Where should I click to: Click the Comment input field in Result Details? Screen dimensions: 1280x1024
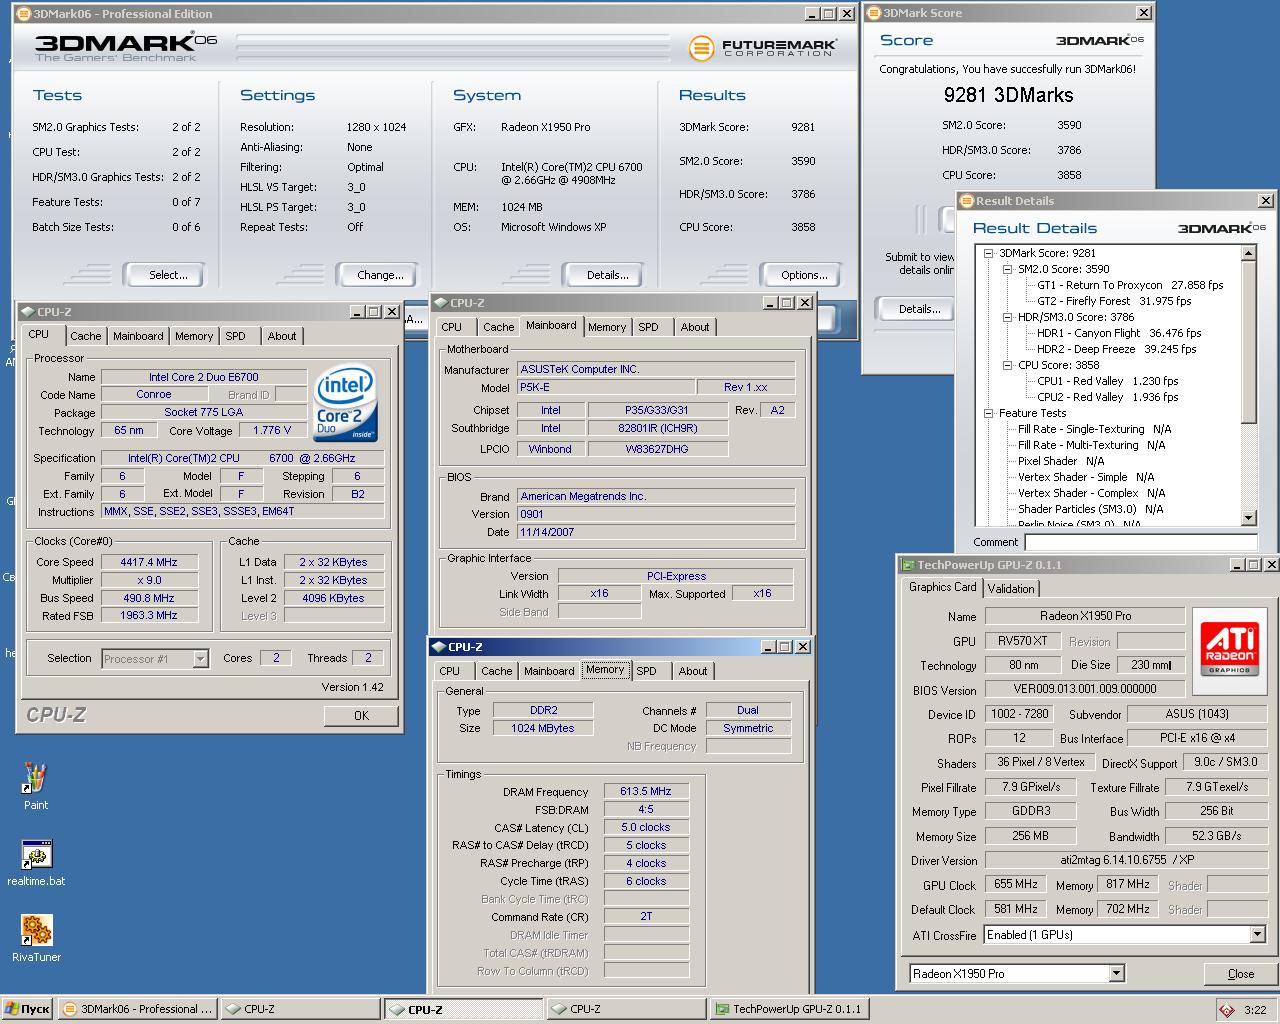coord(1141,542)
